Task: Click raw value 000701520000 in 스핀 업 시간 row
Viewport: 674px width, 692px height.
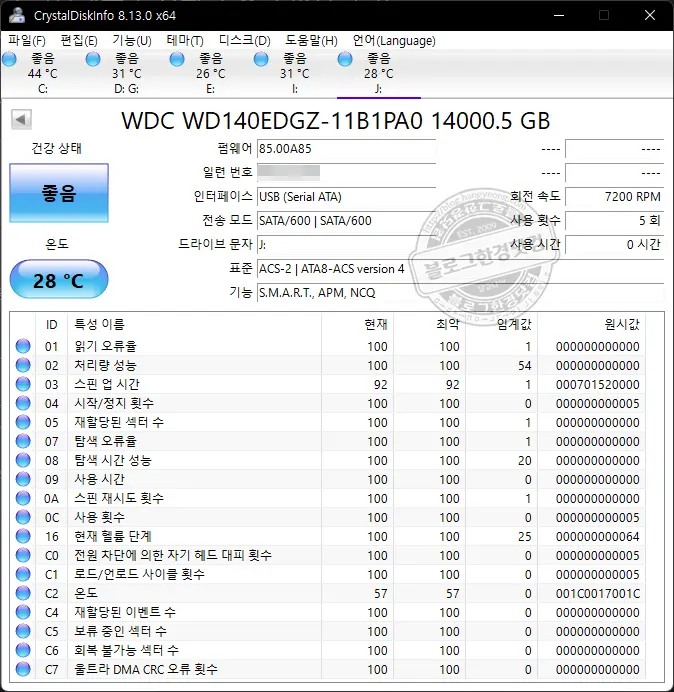Action: coord(598,384)
